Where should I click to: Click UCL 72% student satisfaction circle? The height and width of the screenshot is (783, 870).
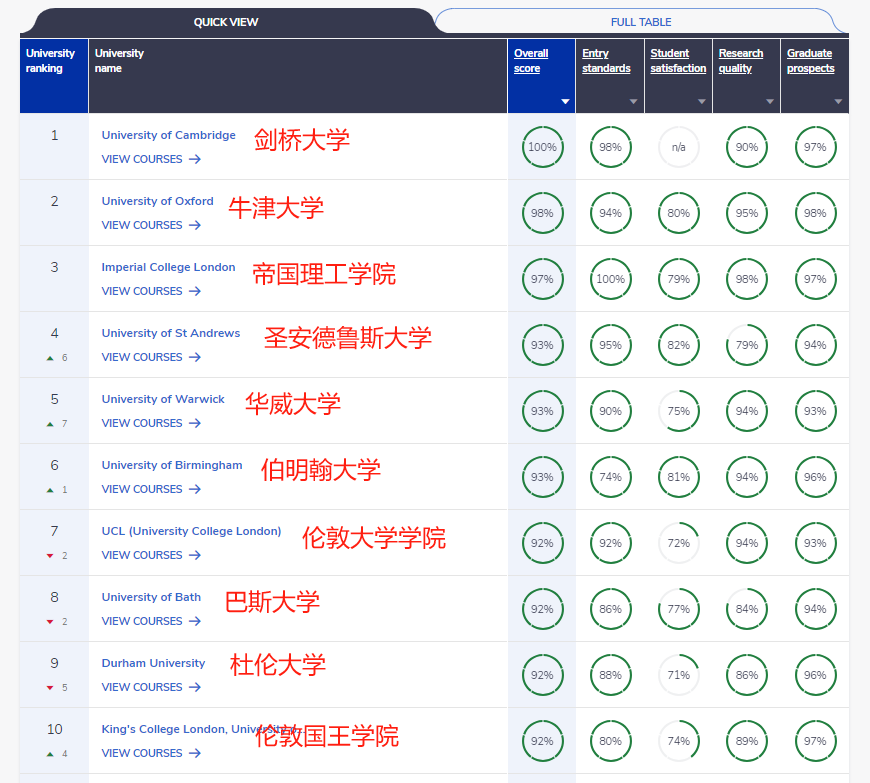[679, 543]
